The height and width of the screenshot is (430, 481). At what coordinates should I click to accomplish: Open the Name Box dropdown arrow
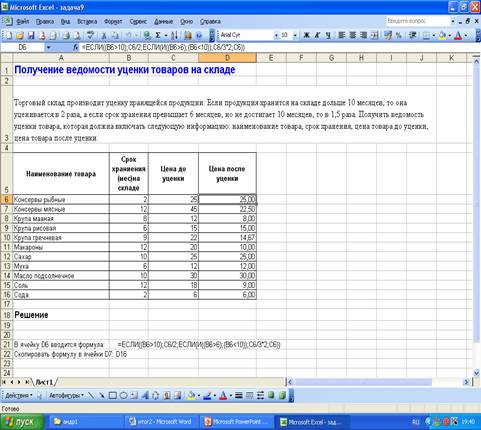(49, 47)
